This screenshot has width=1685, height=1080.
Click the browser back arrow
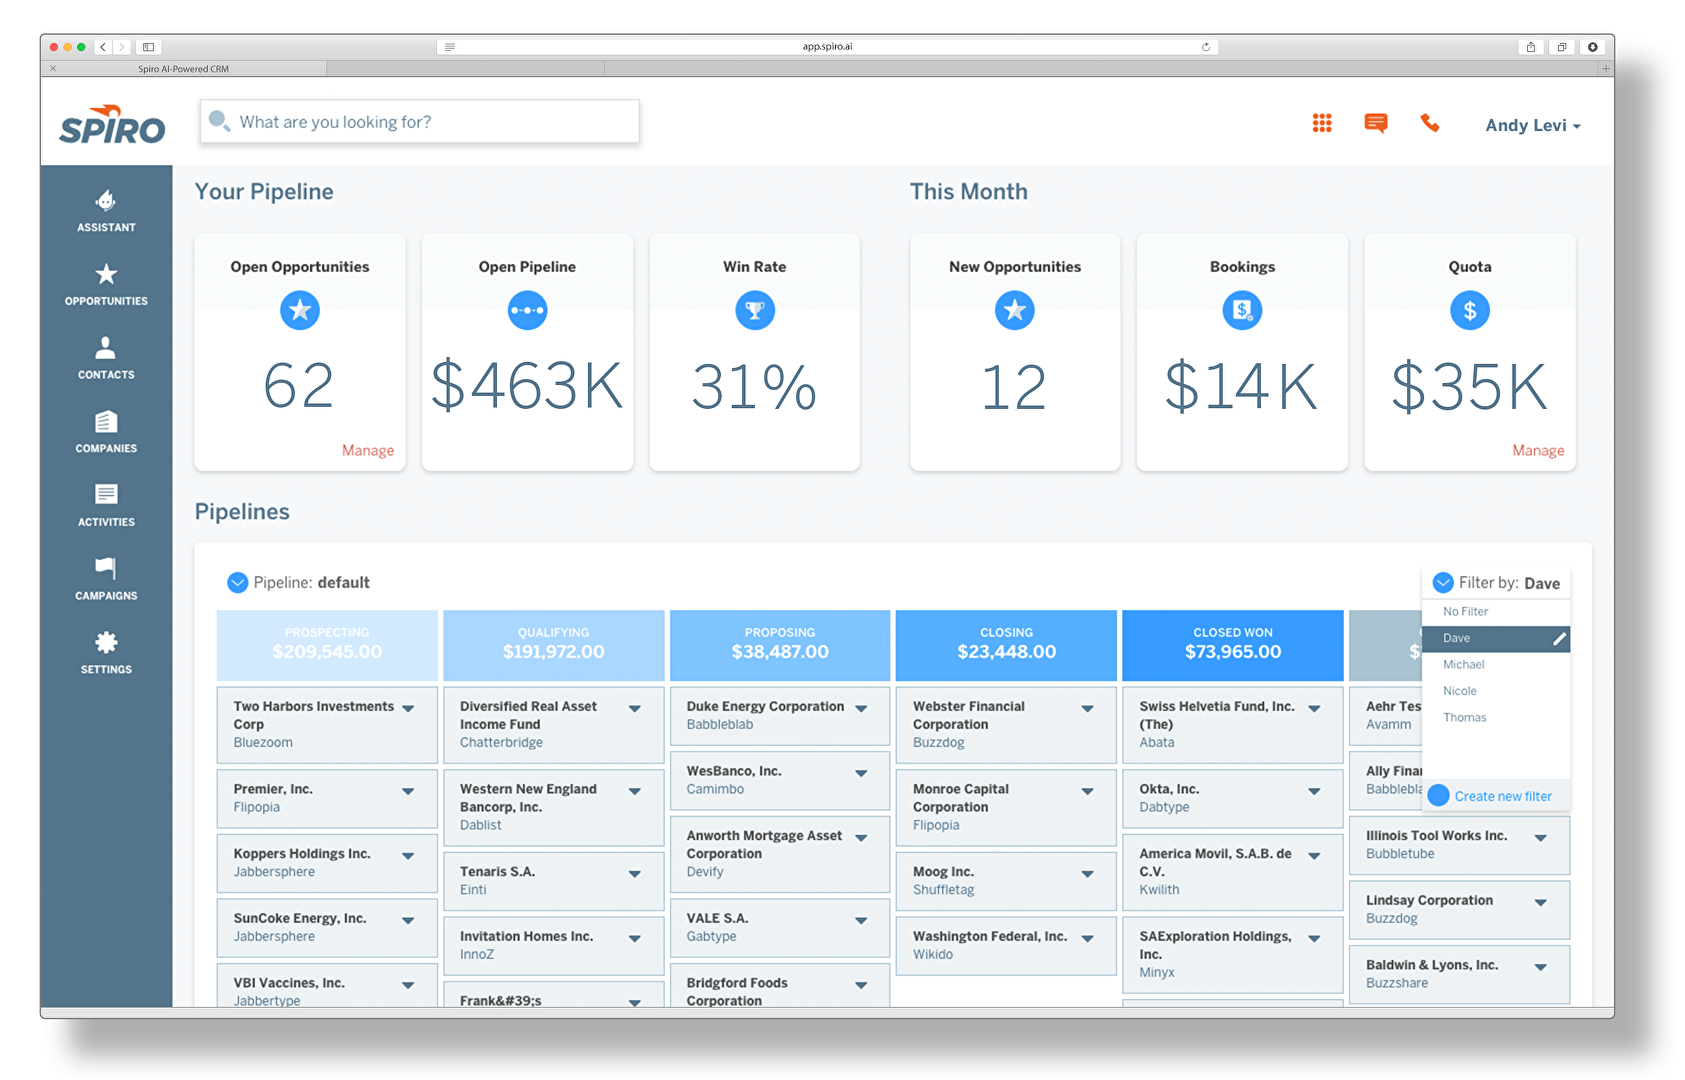103,47
